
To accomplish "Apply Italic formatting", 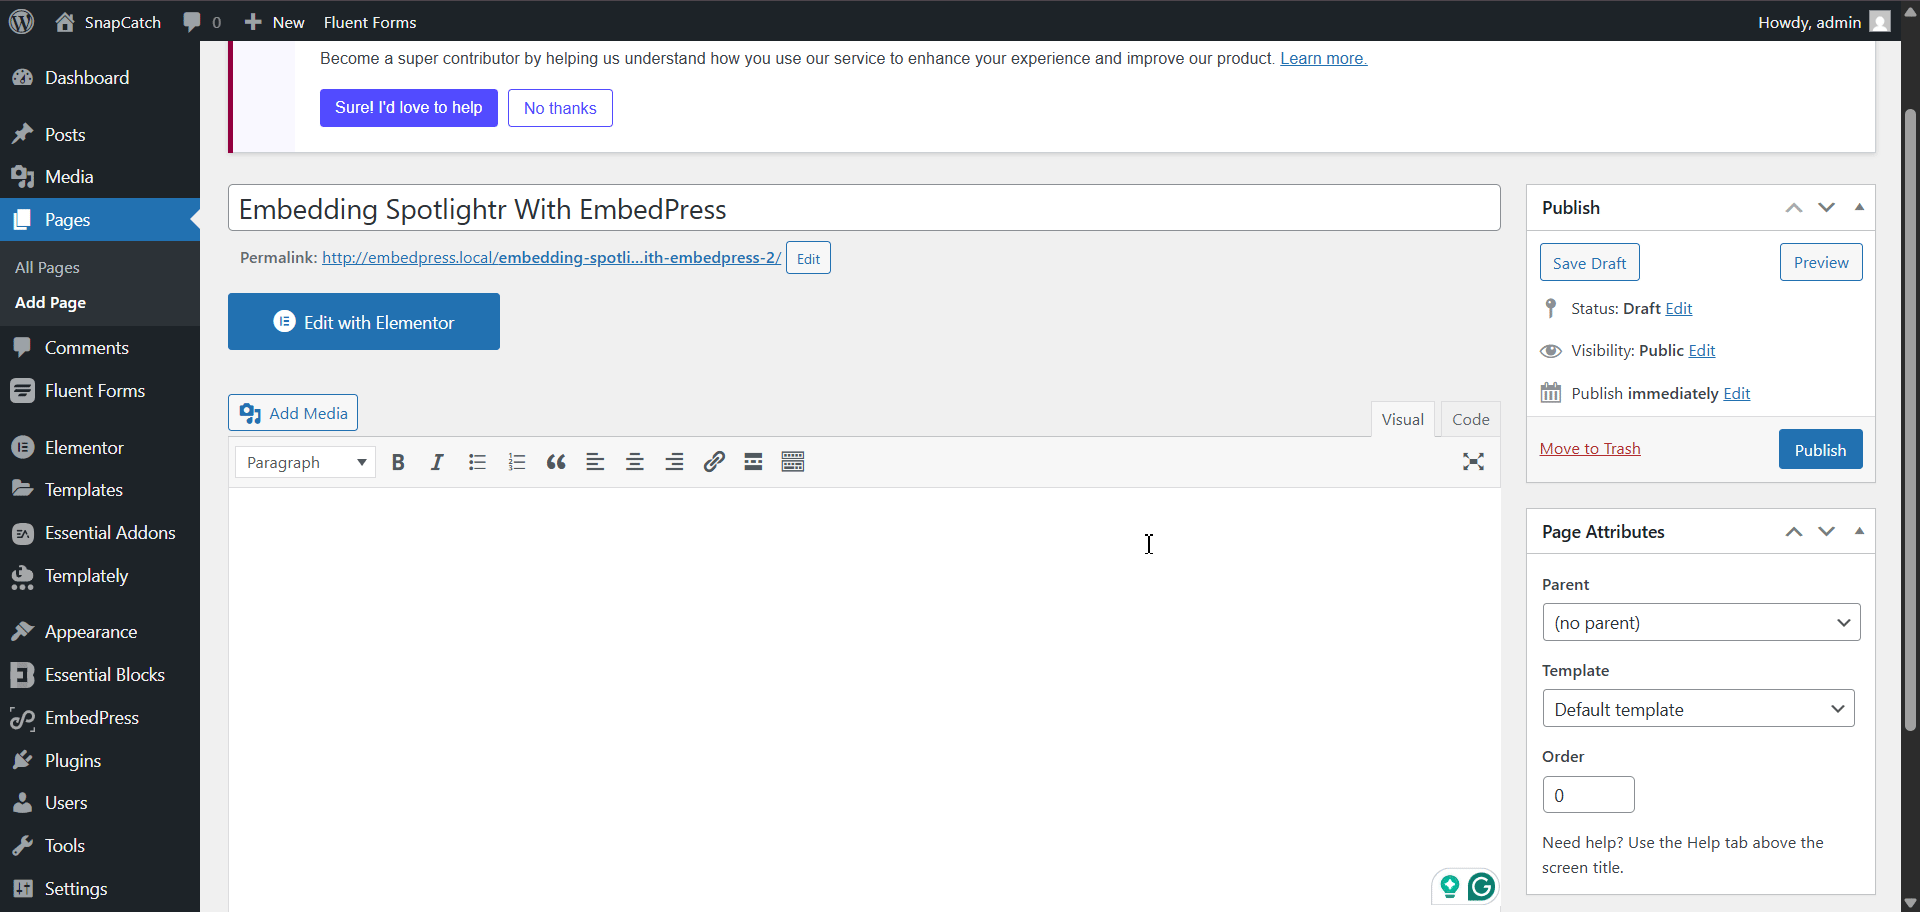I will coord(437,461).
